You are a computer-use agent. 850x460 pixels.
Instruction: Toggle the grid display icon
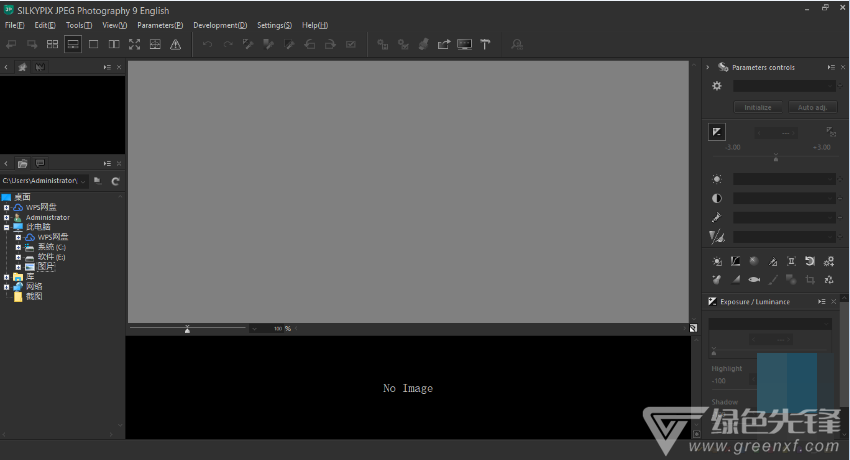155,44
